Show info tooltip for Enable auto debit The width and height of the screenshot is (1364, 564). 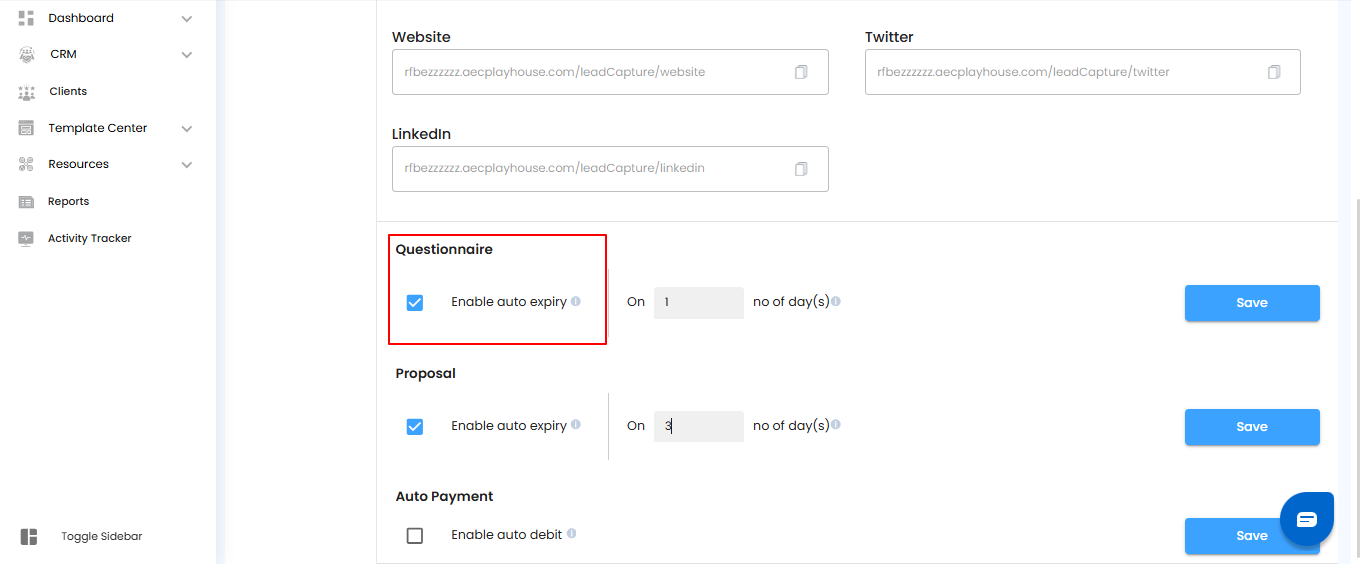[572, 534]
